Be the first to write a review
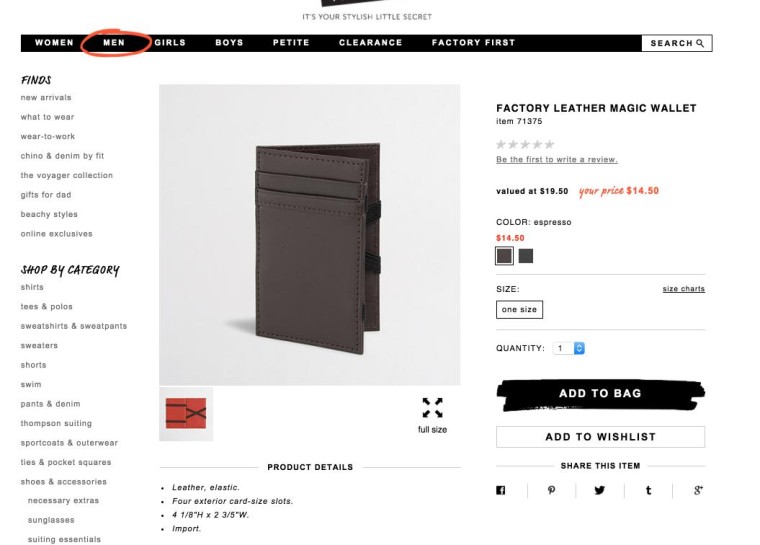This screenshot has height=545, width=760. tap(557, 160)
